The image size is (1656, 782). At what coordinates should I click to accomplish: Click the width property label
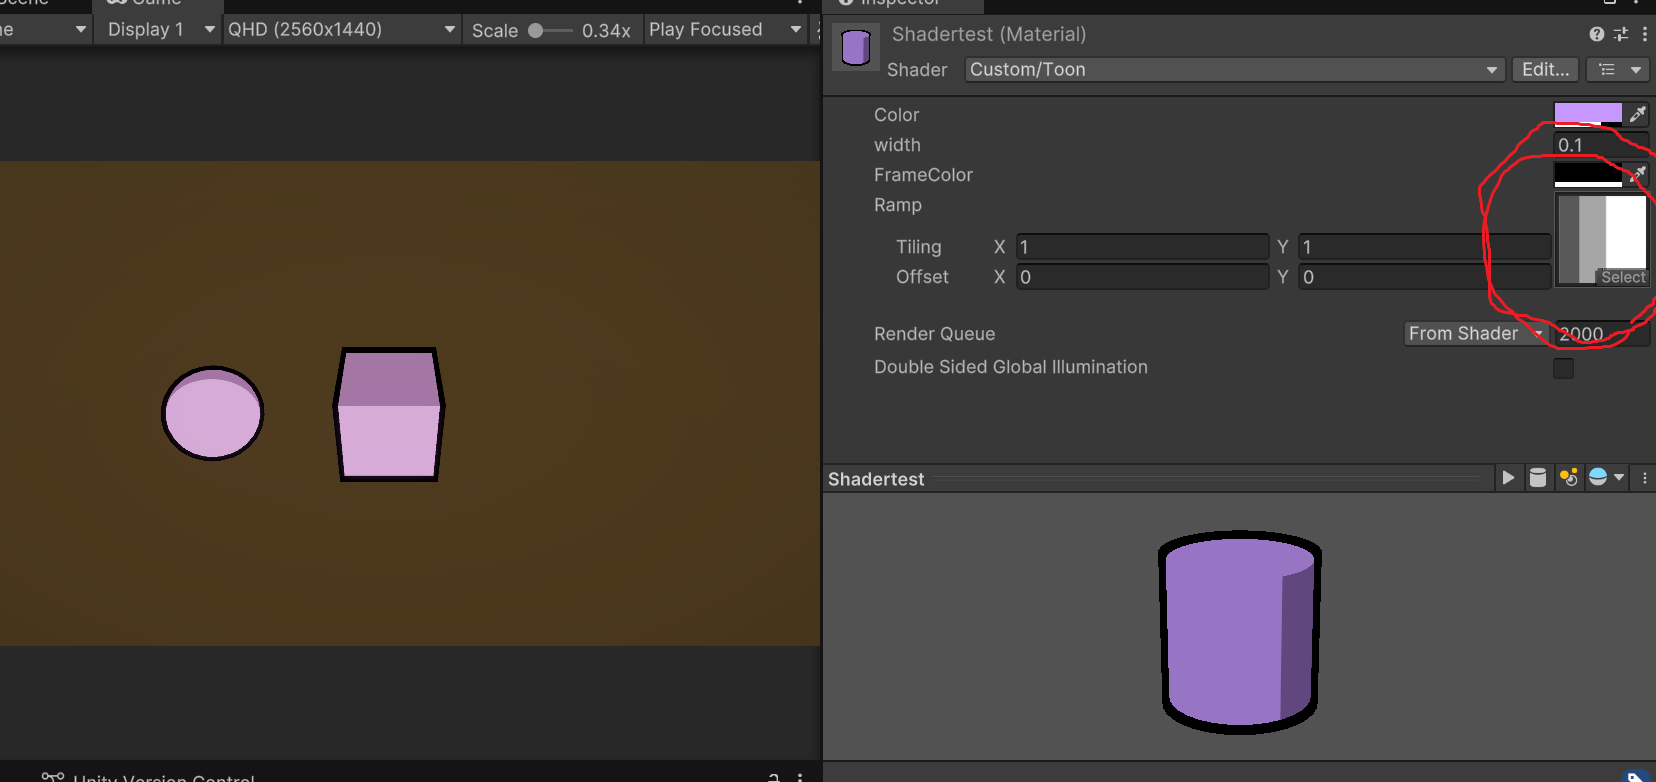897,145
